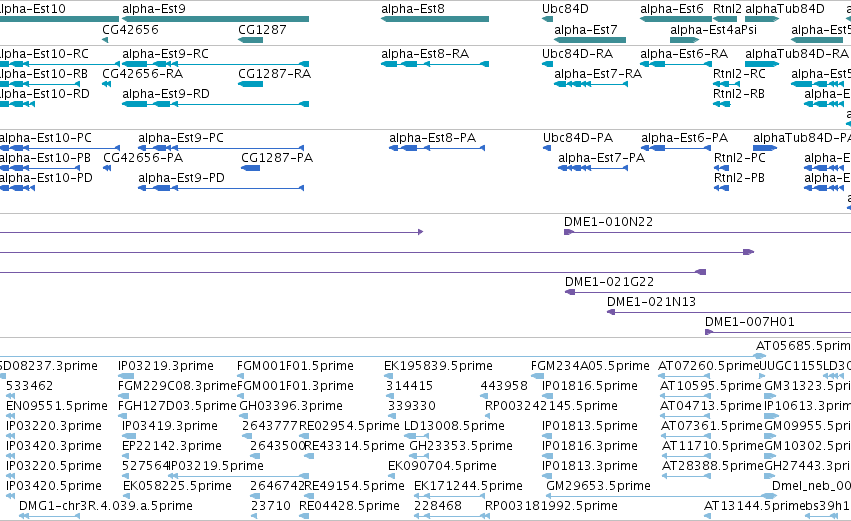Click the Rtnl2-RC transcript label
Viewport: 851px width, 521px height.
click(x=739, y=74)
